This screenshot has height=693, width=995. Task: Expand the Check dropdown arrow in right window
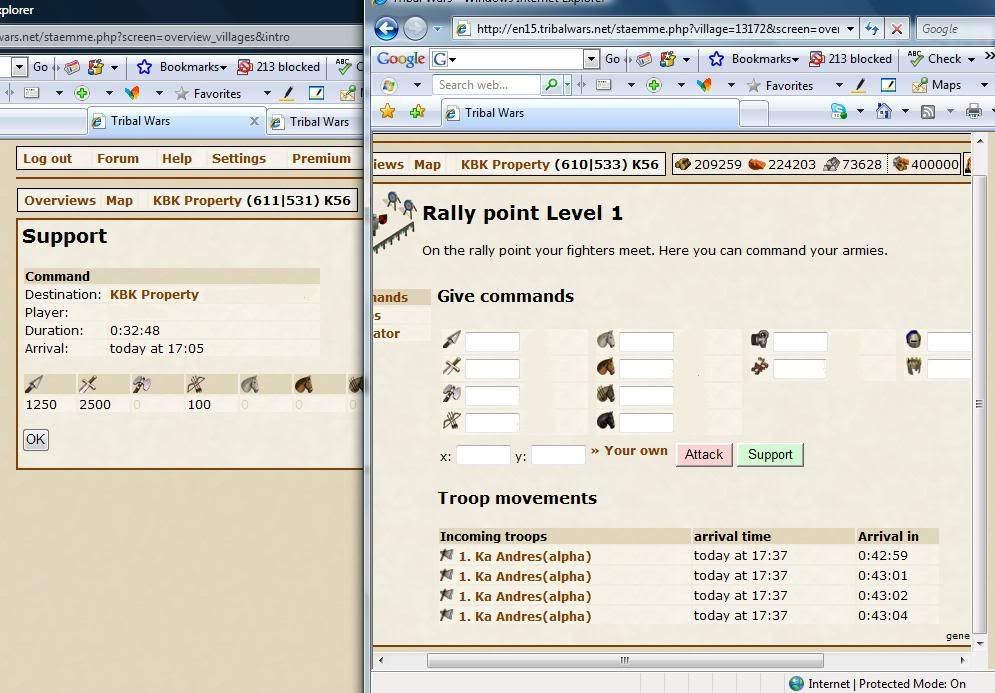pos(971,60)
